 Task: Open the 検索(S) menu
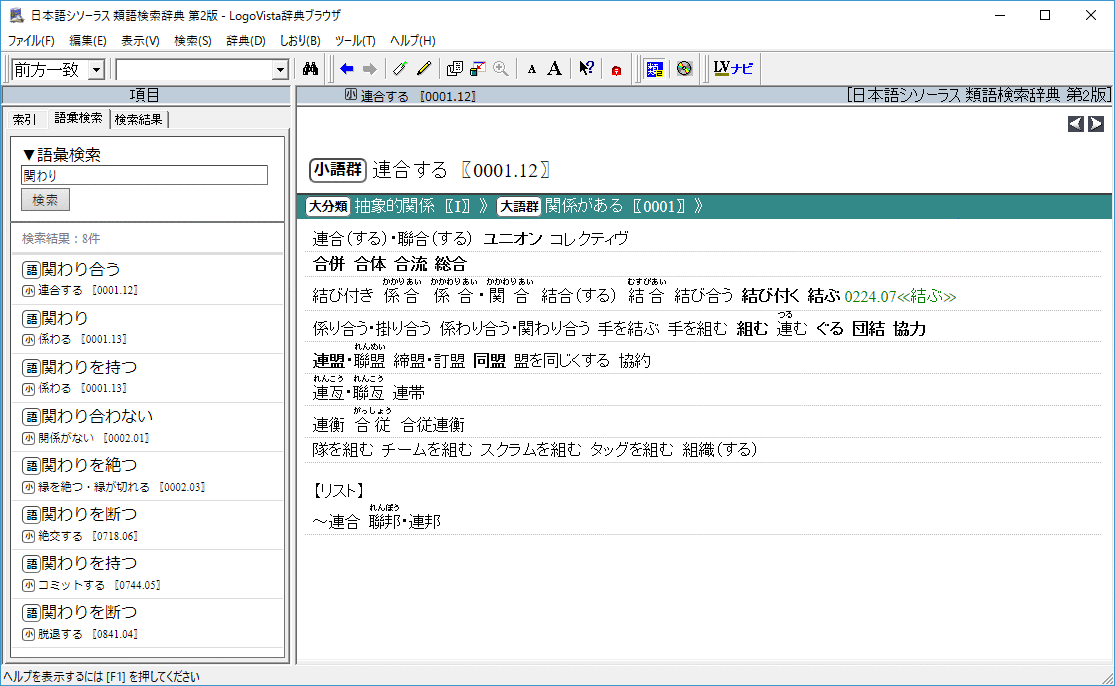tap(193, 41)
